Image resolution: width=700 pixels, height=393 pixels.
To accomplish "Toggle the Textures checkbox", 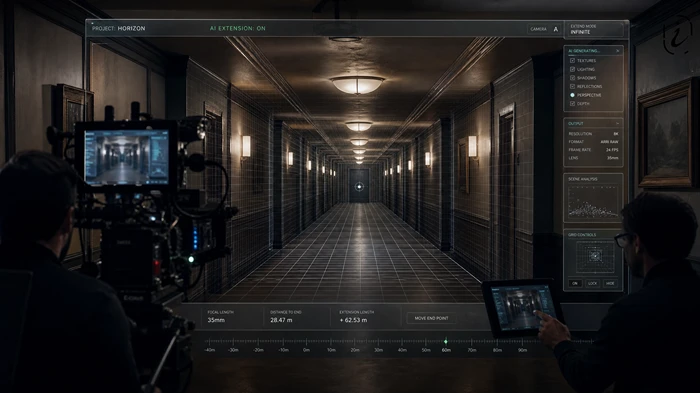I will (572, 60).
